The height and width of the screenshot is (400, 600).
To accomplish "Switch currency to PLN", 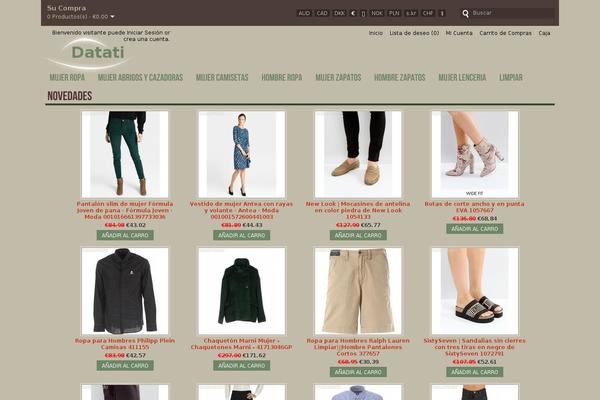I will tap(394, 13).
